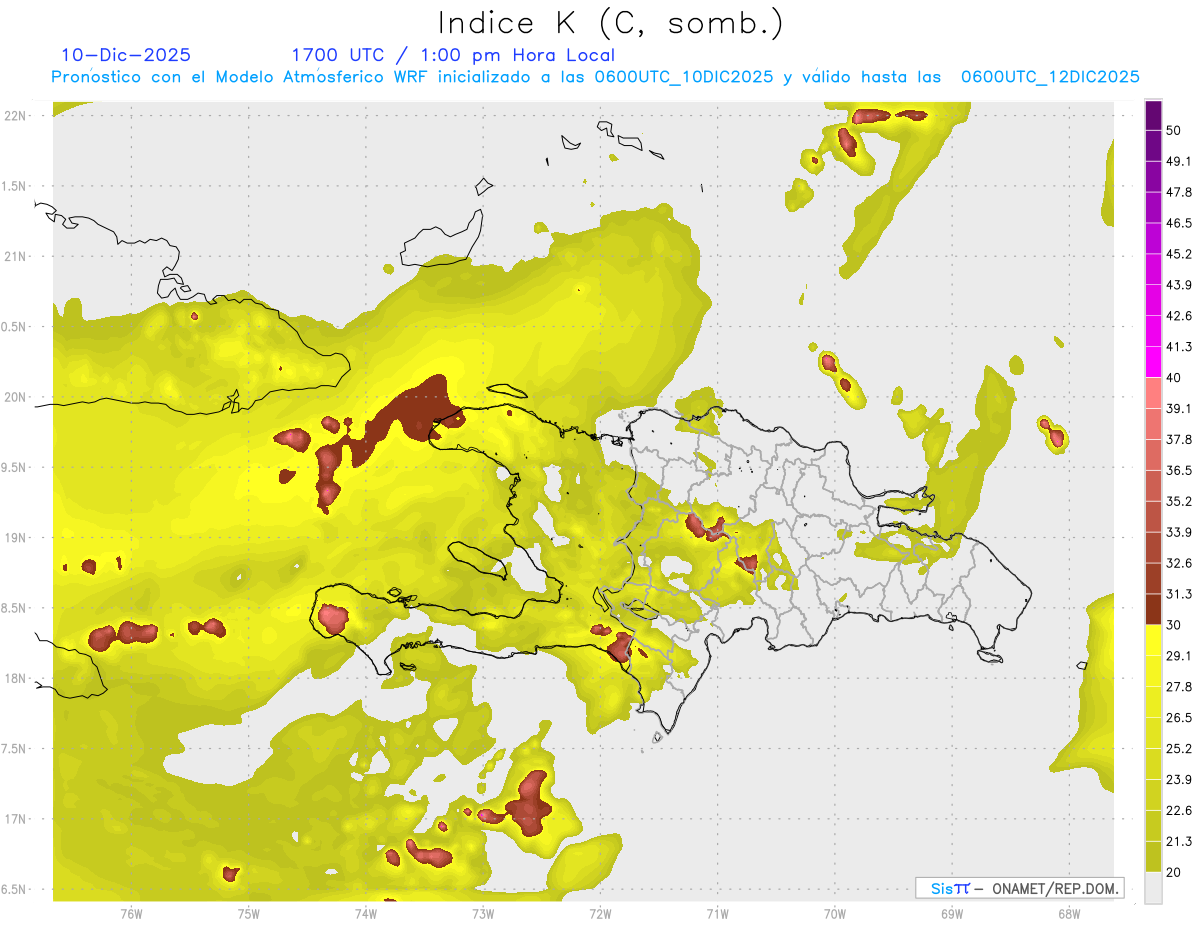Click the "1700 UTC / 1:00 pm Hora Local" time

pyautogui.click(x=453, y=55)
